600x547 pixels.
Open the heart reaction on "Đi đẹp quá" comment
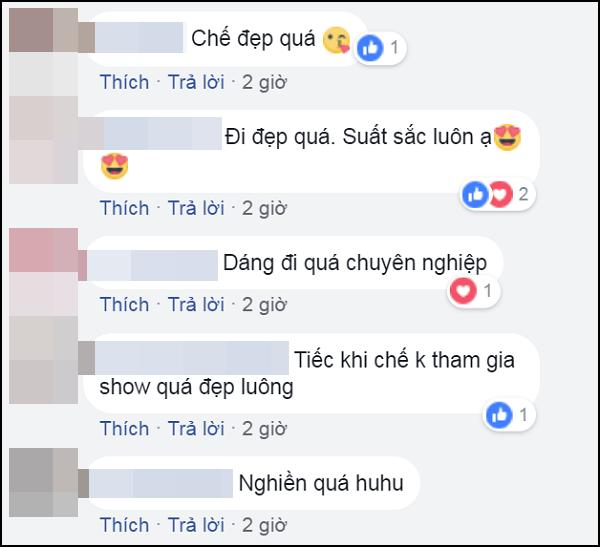tap(500, 194)
